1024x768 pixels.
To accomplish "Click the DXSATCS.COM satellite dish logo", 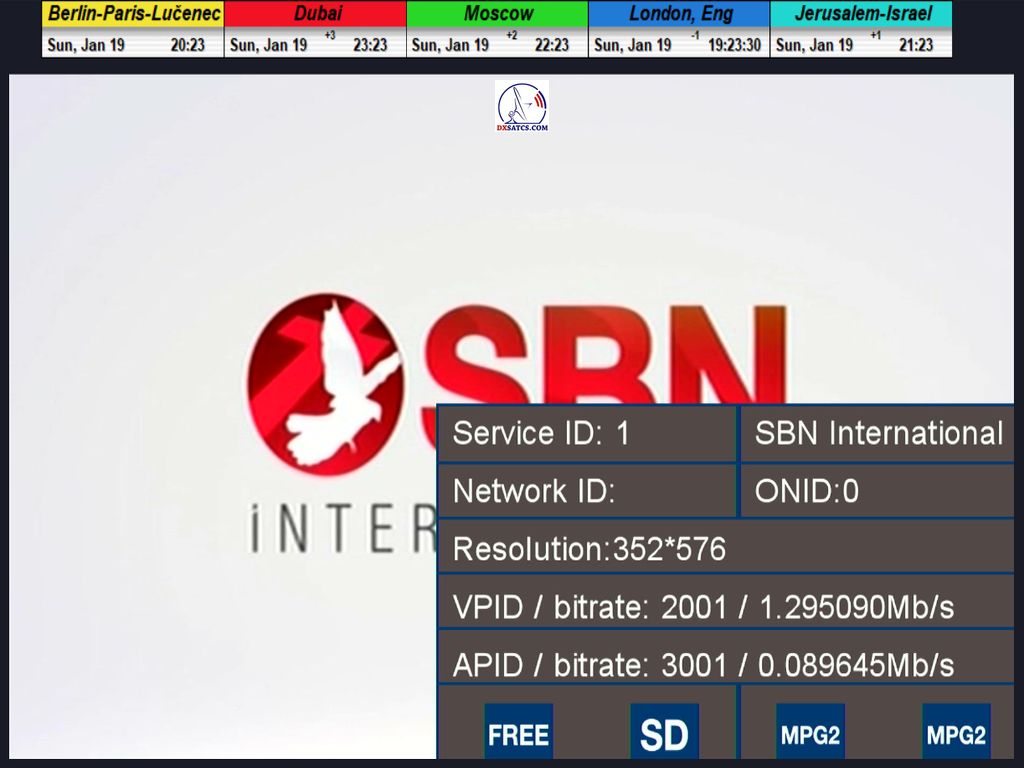I will point(522,106).
